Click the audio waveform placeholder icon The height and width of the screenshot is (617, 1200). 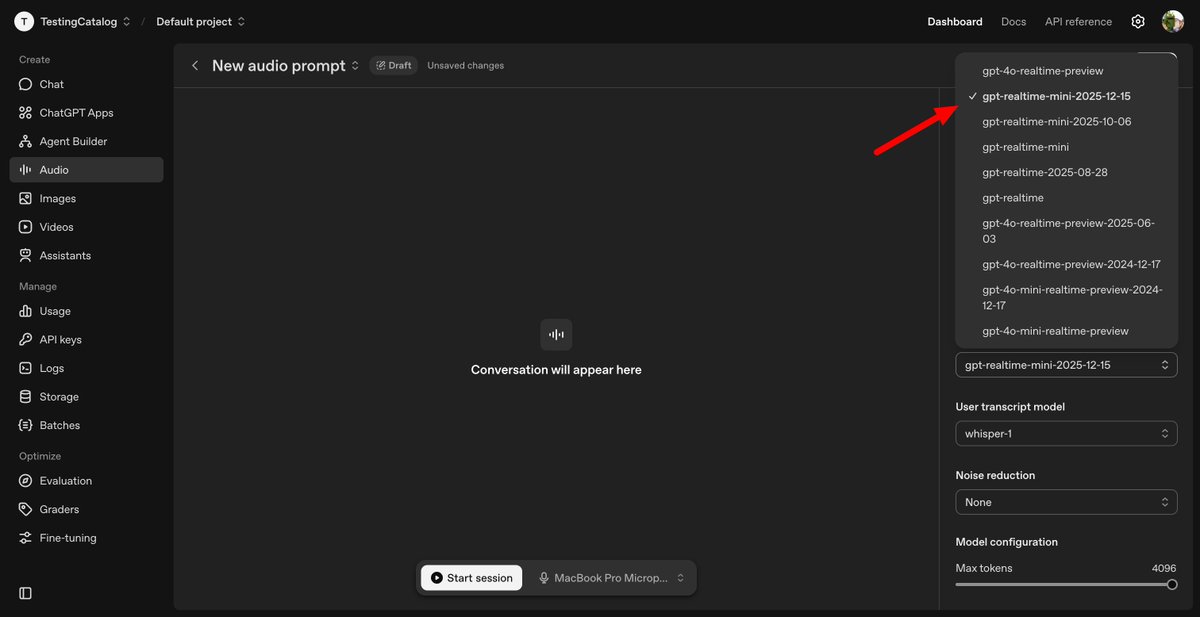556,334
